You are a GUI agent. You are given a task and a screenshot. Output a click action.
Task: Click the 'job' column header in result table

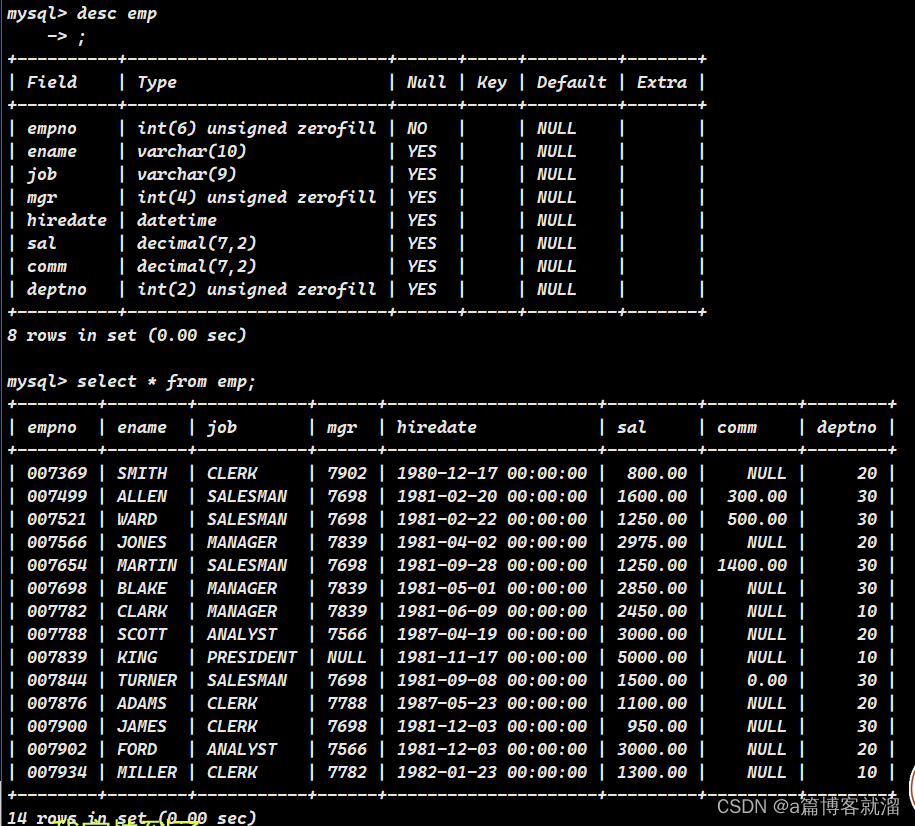(x=222, y=427)
